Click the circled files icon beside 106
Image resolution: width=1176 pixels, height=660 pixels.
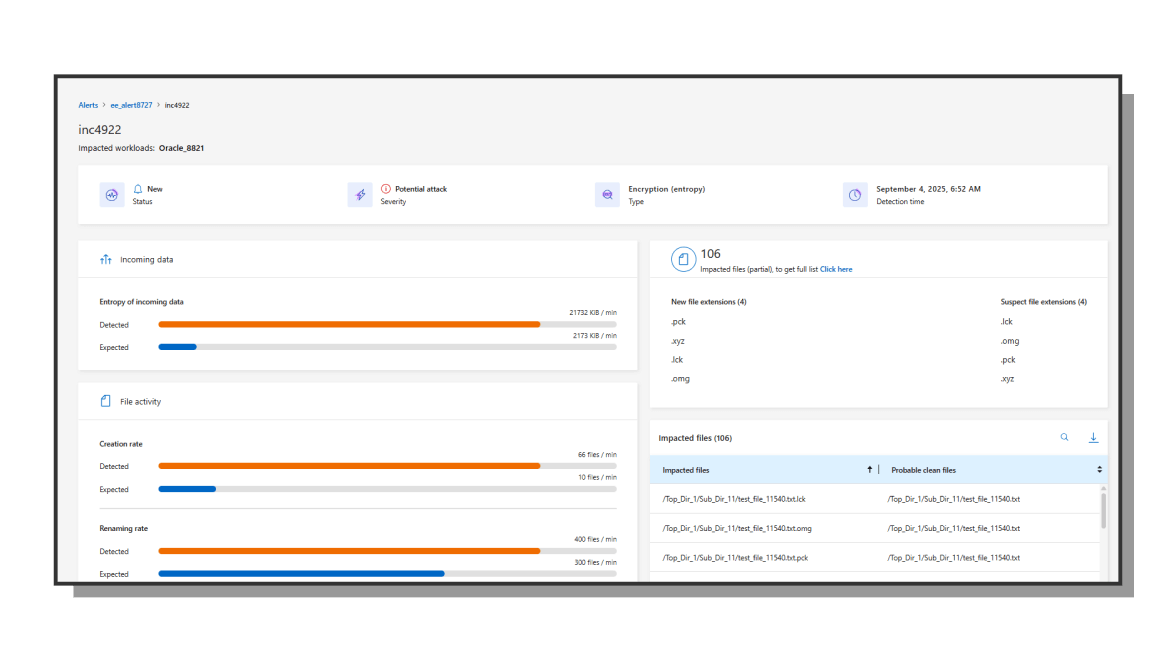click(x=683, y=260)
